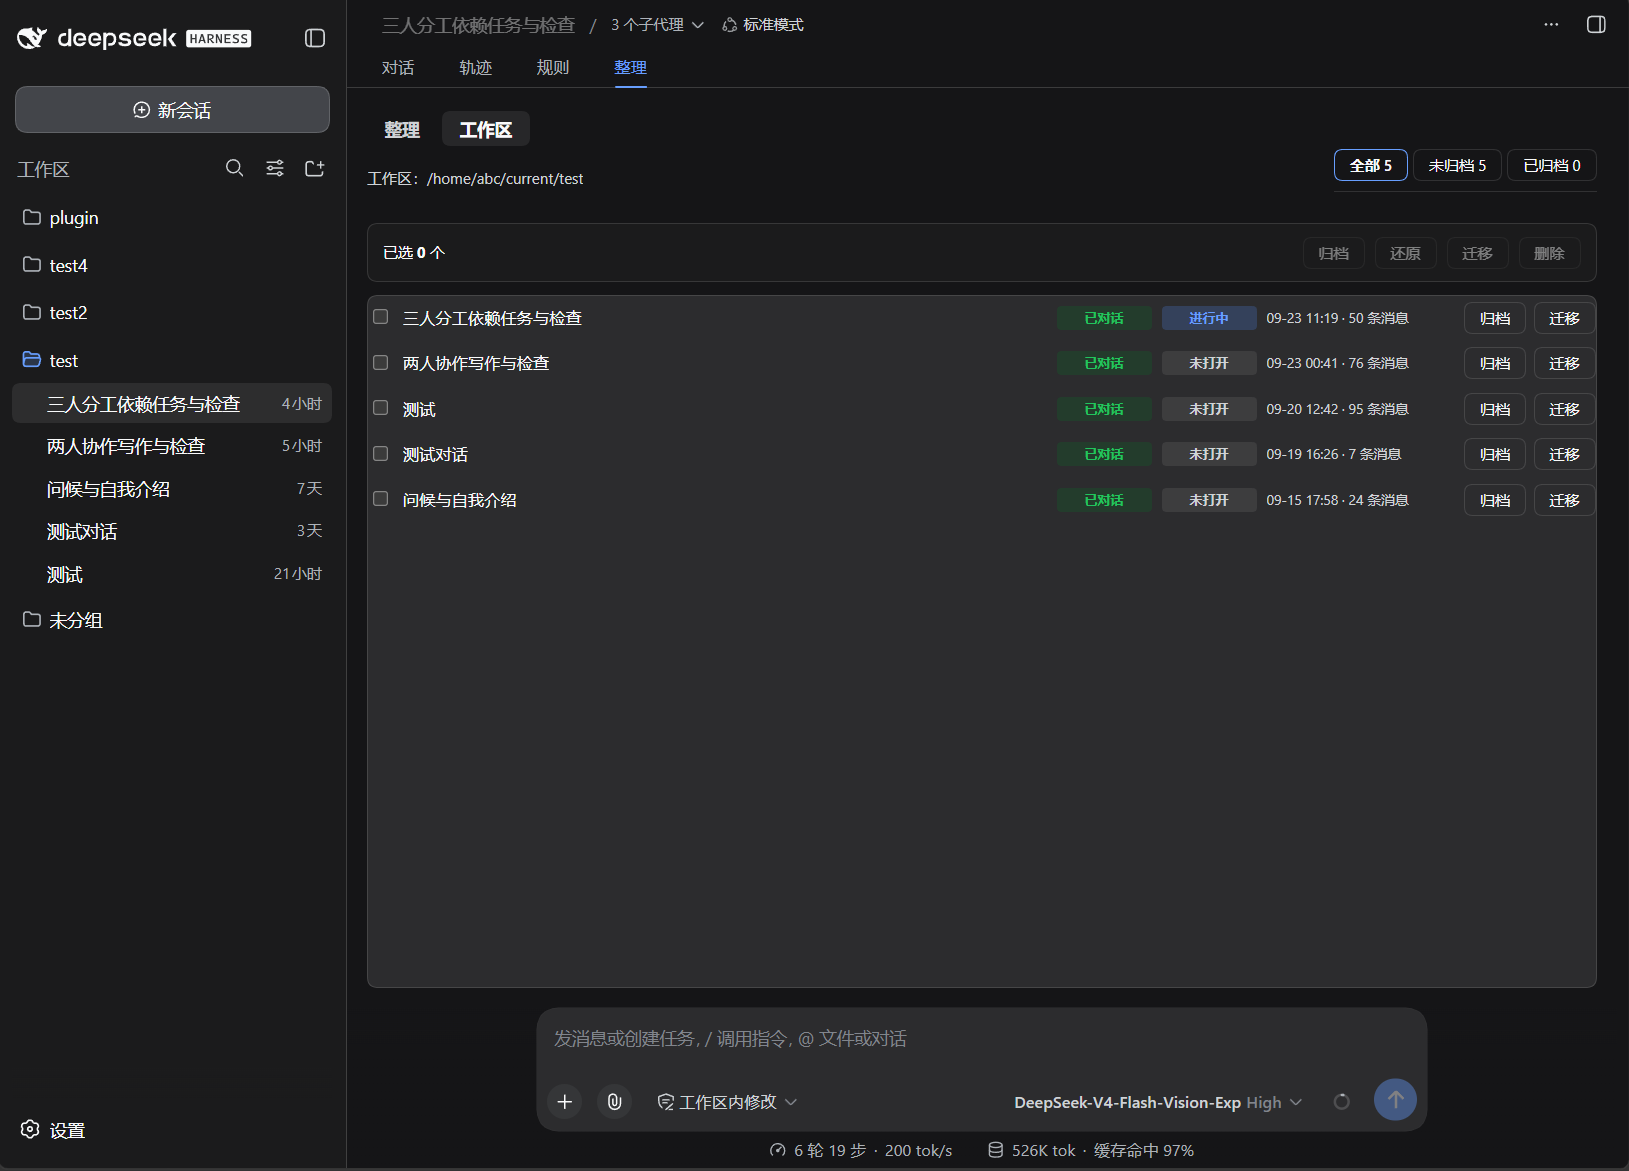1629x1171 pixels.
Task: Attach a file with paperclip icon
Action: point(615,1101)
